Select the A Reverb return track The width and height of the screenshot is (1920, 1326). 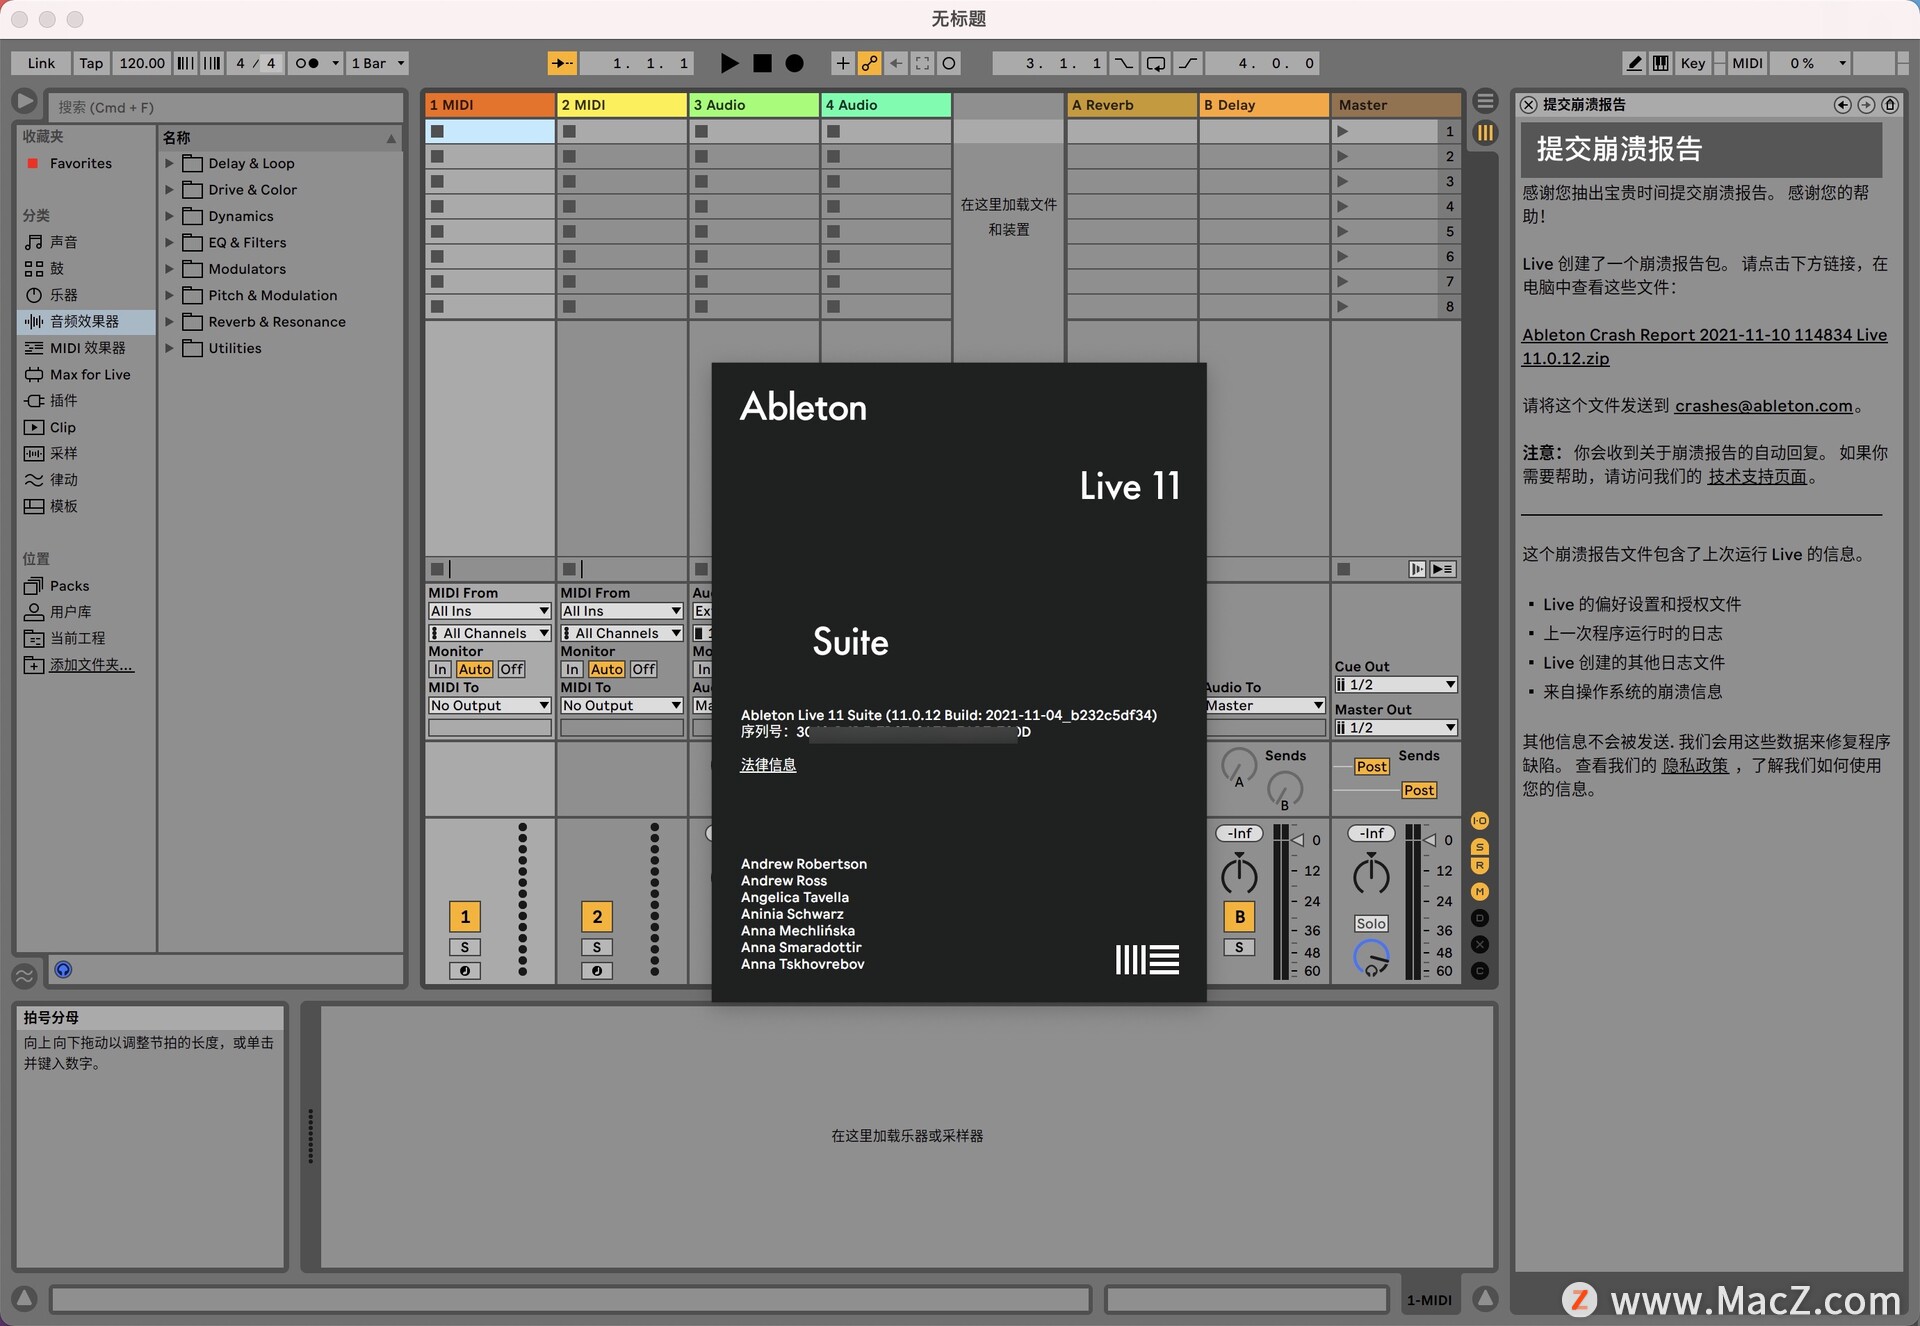click(x=1132, y=105)
